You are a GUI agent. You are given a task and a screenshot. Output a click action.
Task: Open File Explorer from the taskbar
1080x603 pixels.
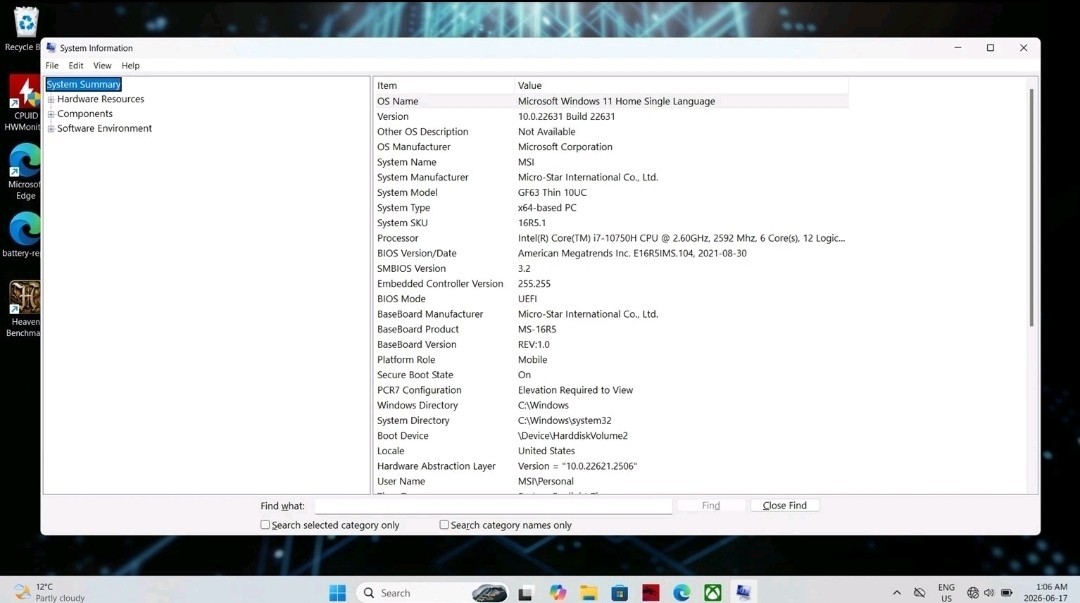click(588, 592)
